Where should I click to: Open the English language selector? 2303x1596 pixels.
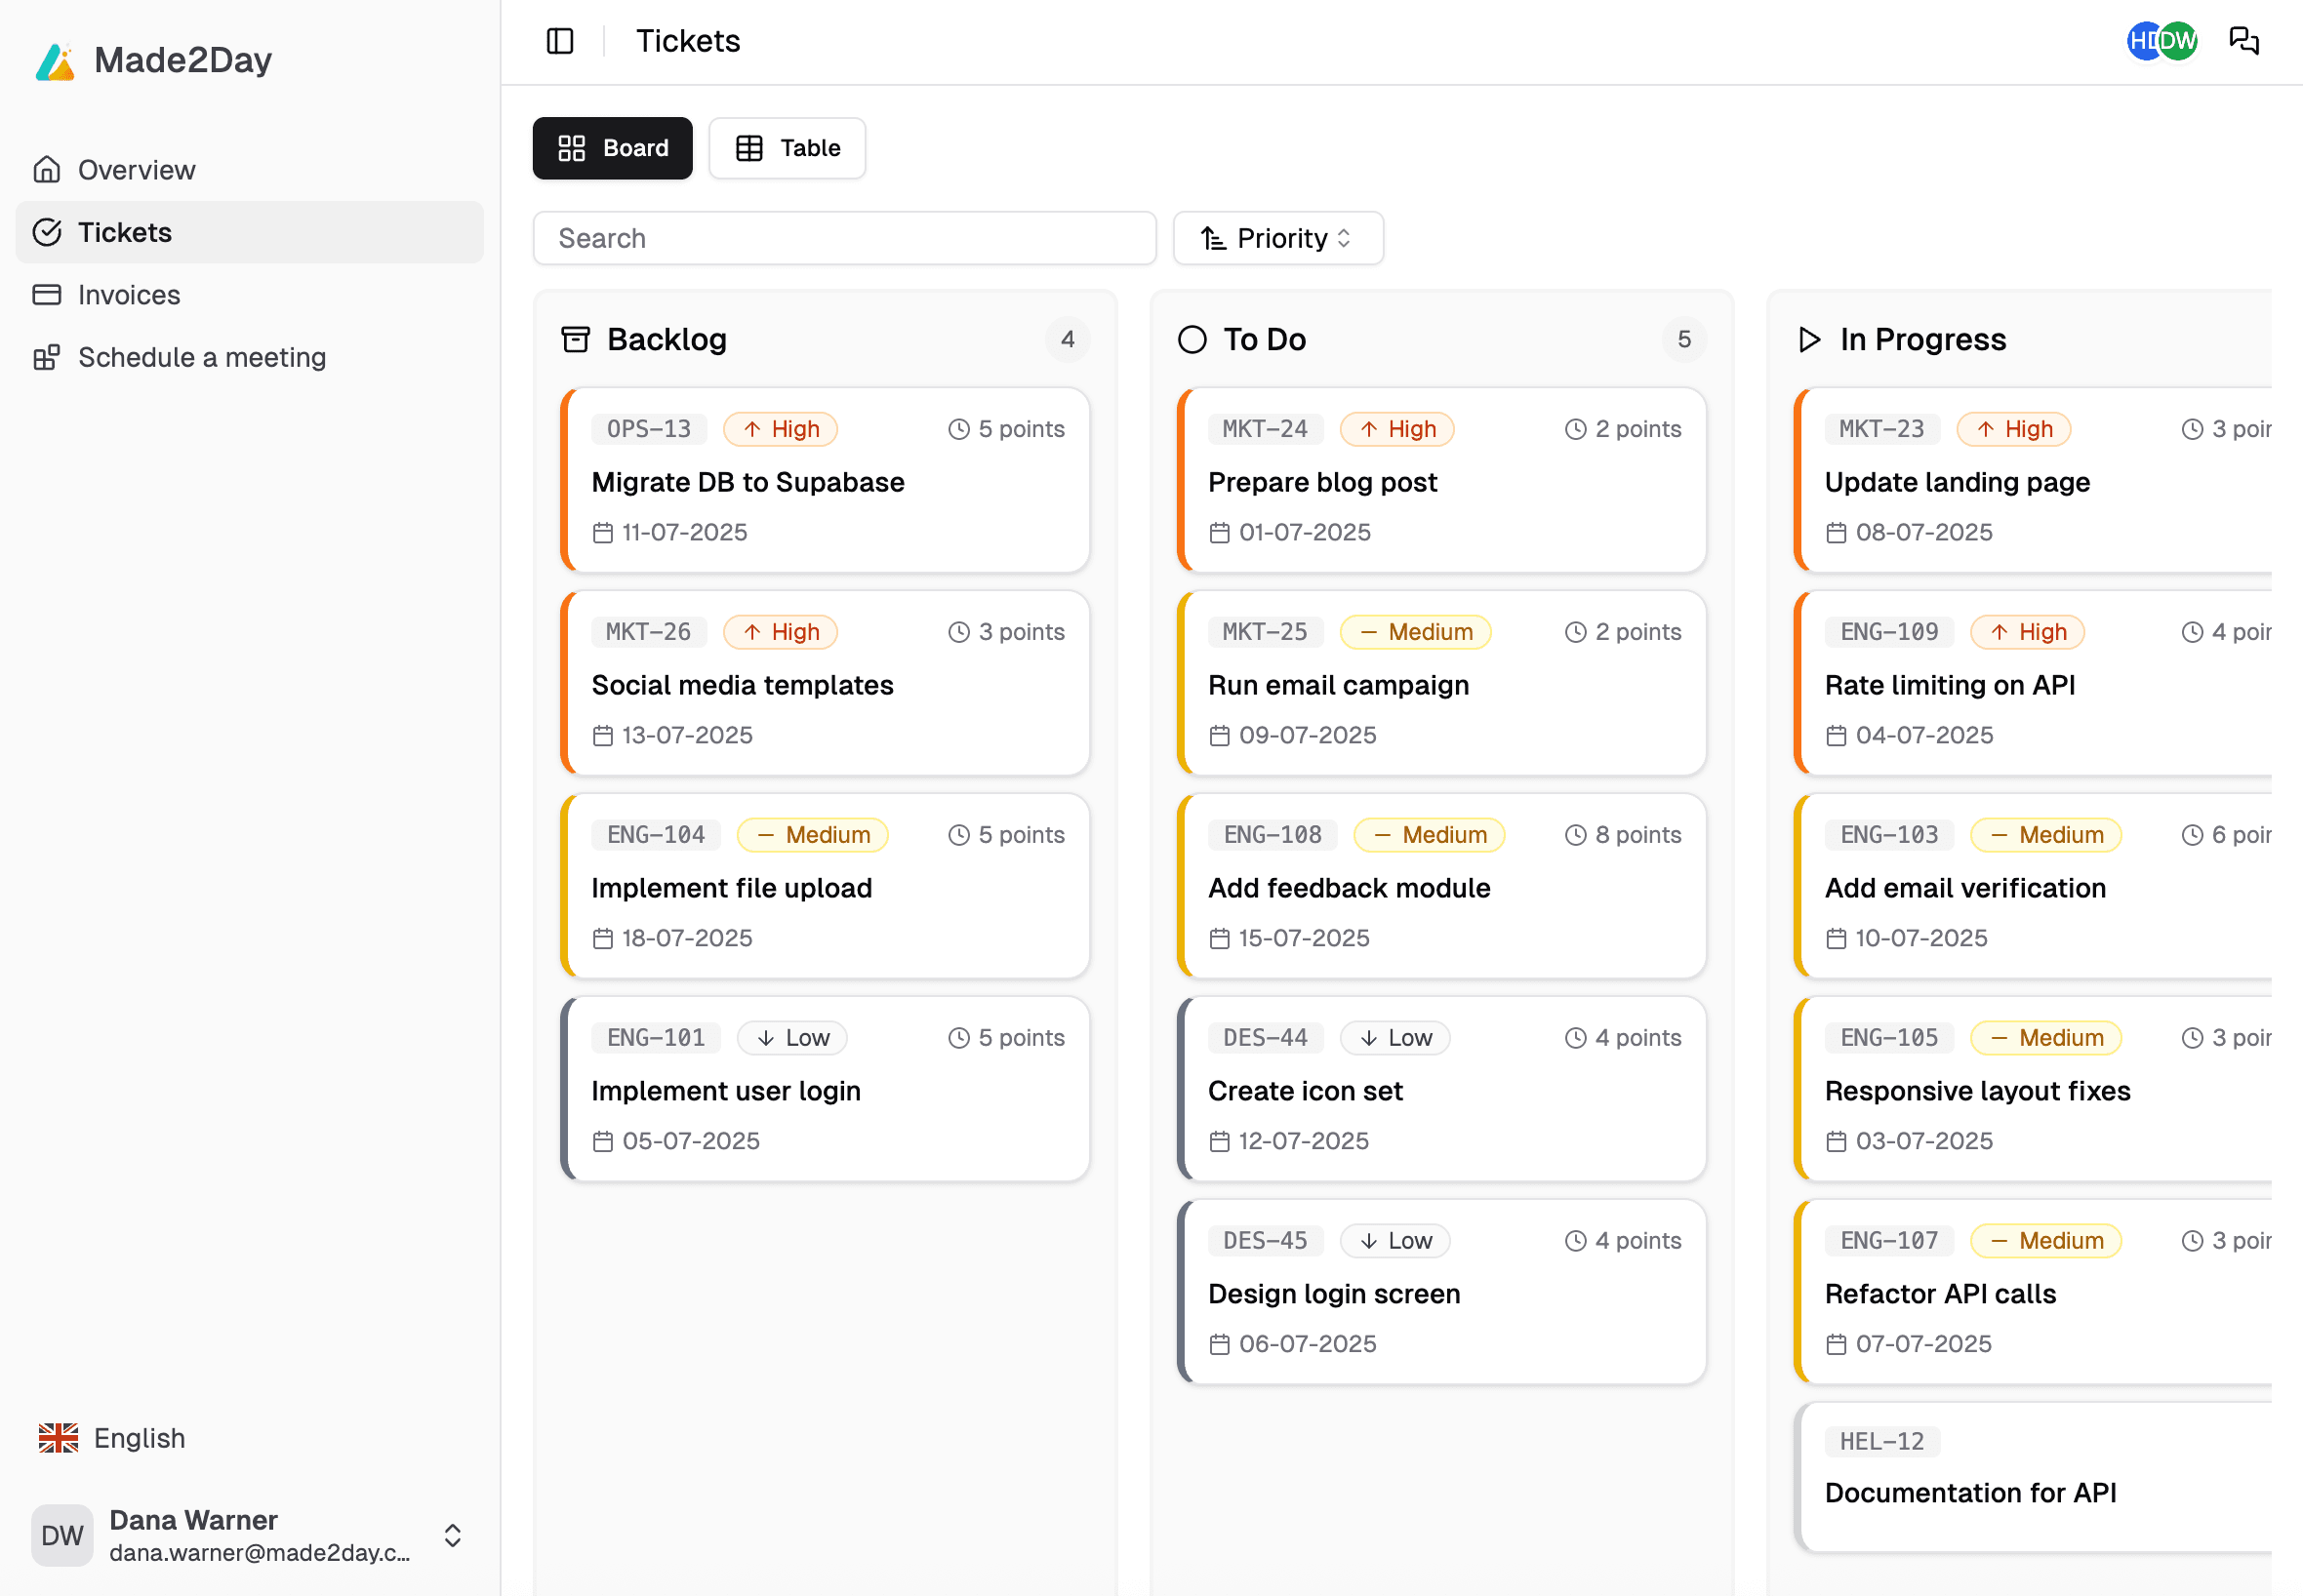pos(110,1437)
